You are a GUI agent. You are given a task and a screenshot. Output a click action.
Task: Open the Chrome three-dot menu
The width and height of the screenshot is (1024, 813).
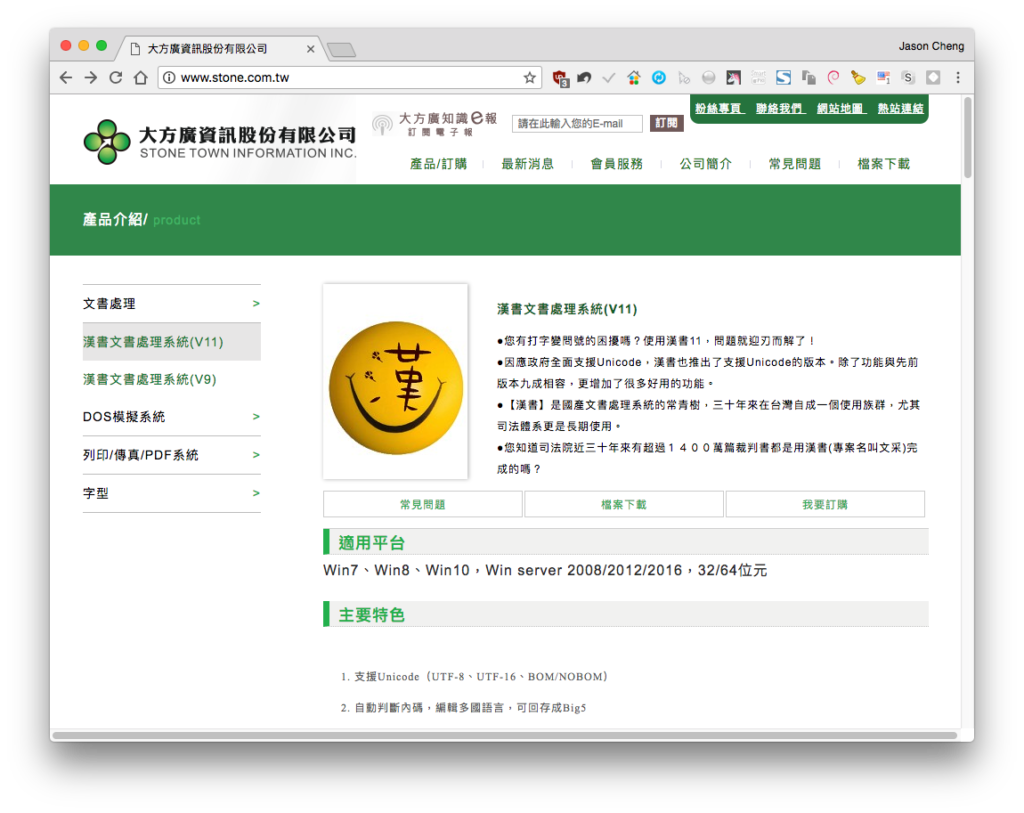tap(958, 78)
